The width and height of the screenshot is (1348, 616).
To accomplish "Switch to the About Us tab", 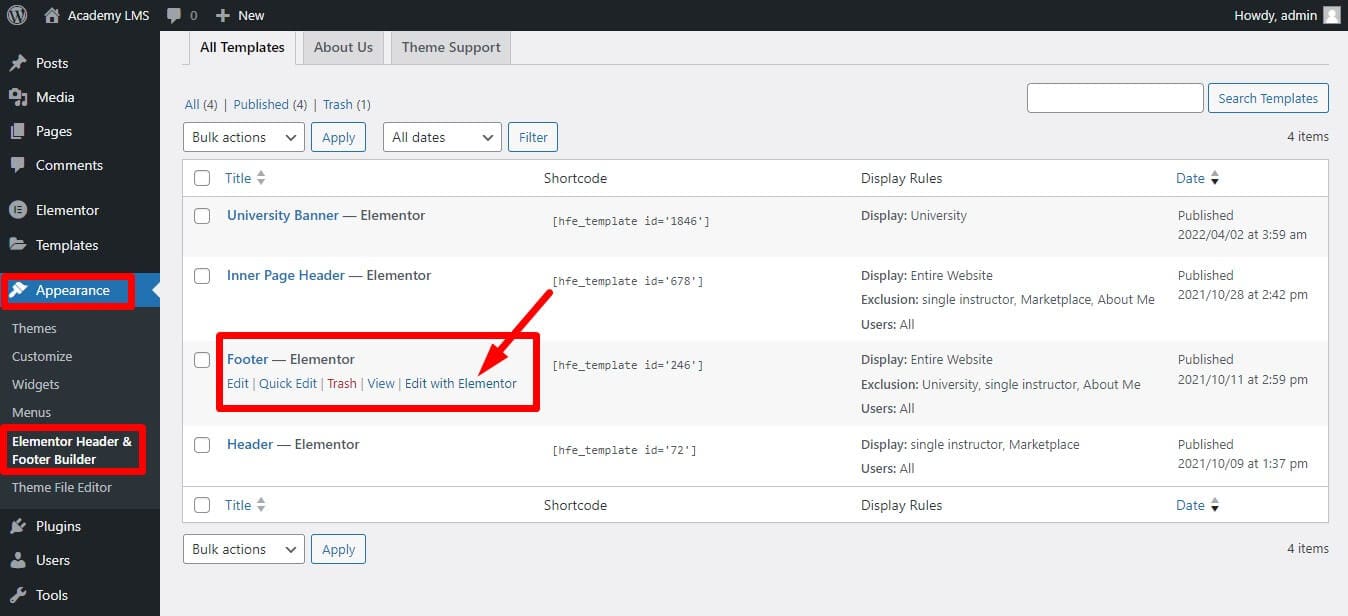I will click(x=343, y=47).
